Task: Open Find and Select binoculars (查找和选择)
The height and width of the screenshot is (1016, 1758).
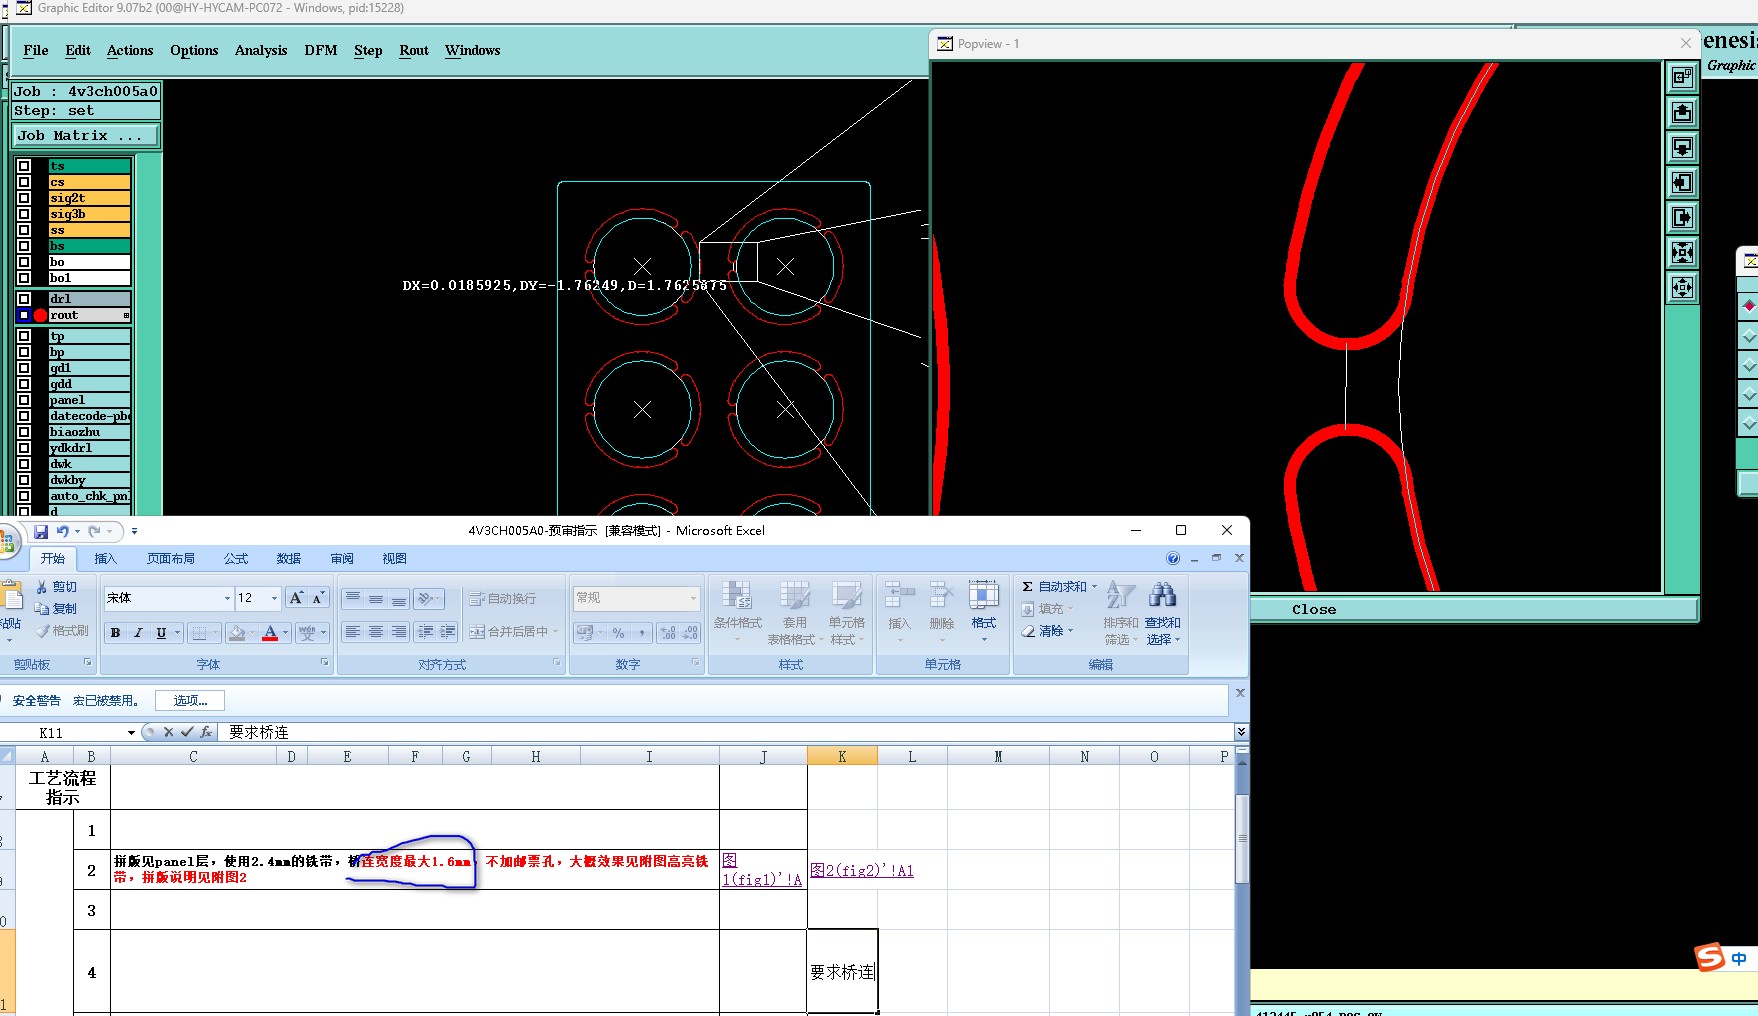Action: (x=1162, y=613)
